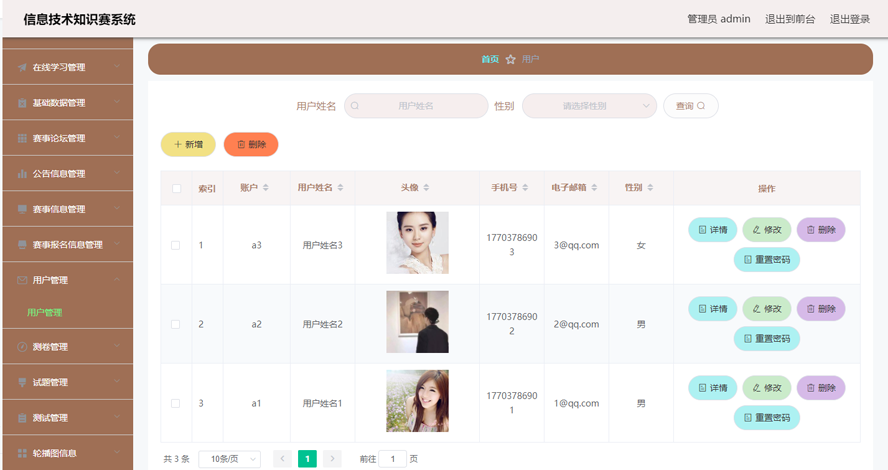Image resolution: width=888 pixels, height=470 pixels.
Task: Open the 10条/页 page size dropdown
Action: click(229, 459)
